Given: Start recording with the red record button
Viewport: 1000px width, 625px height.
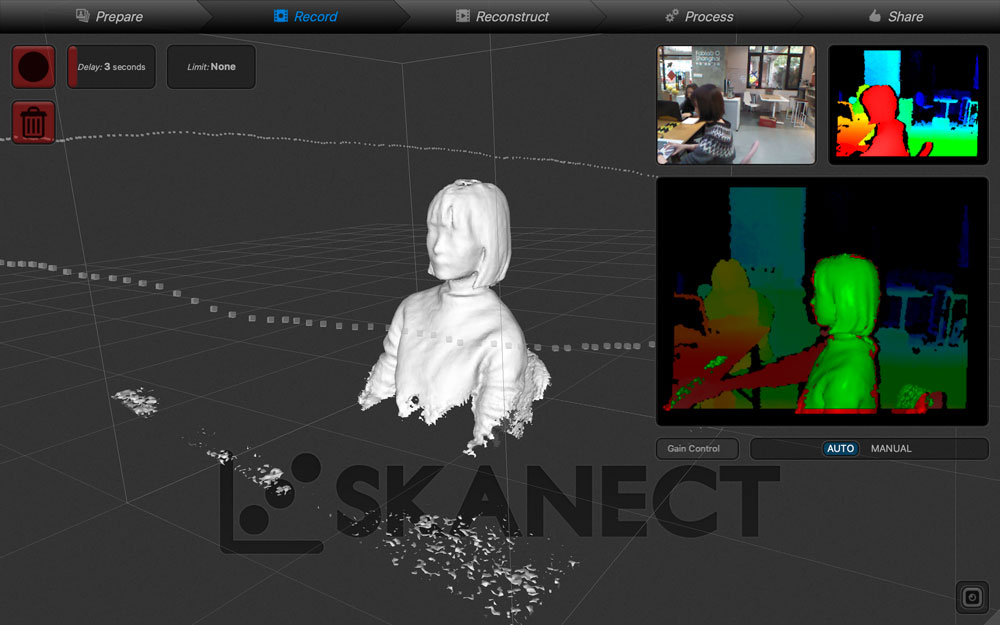Looking at the screenshot, I should (x=33, y=66).
